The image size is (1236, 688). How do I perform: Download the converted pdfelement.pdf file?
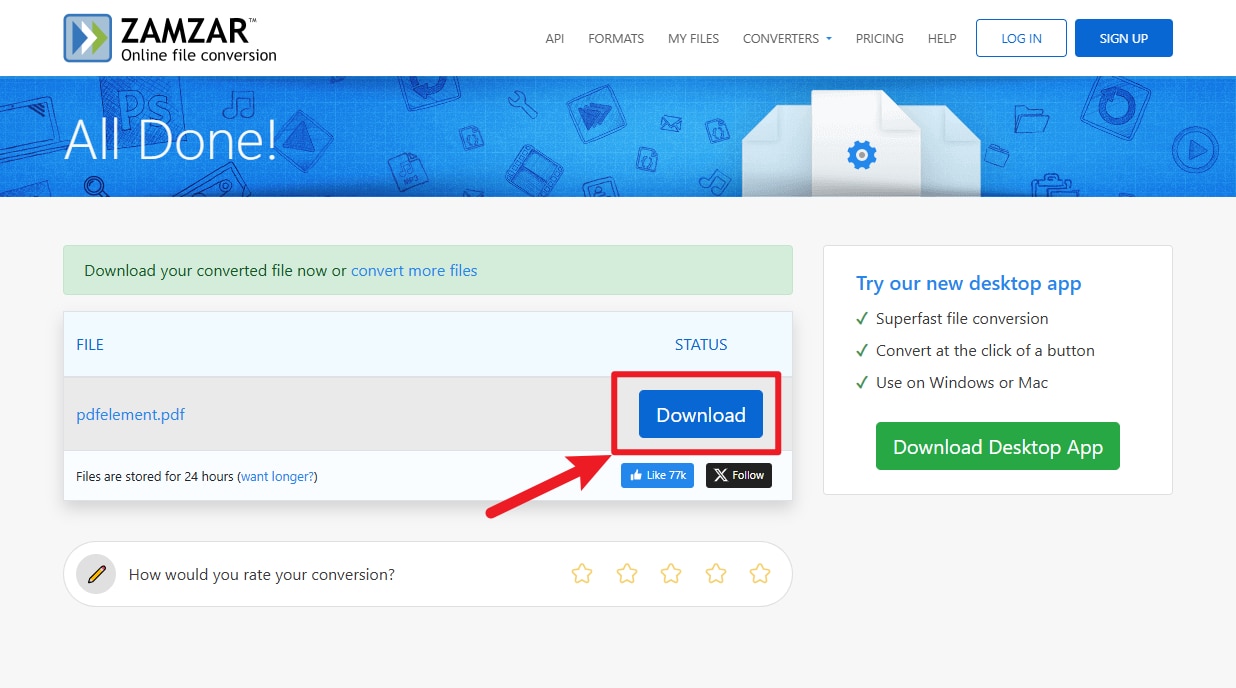pyautogui.click(x=700, y=415)
